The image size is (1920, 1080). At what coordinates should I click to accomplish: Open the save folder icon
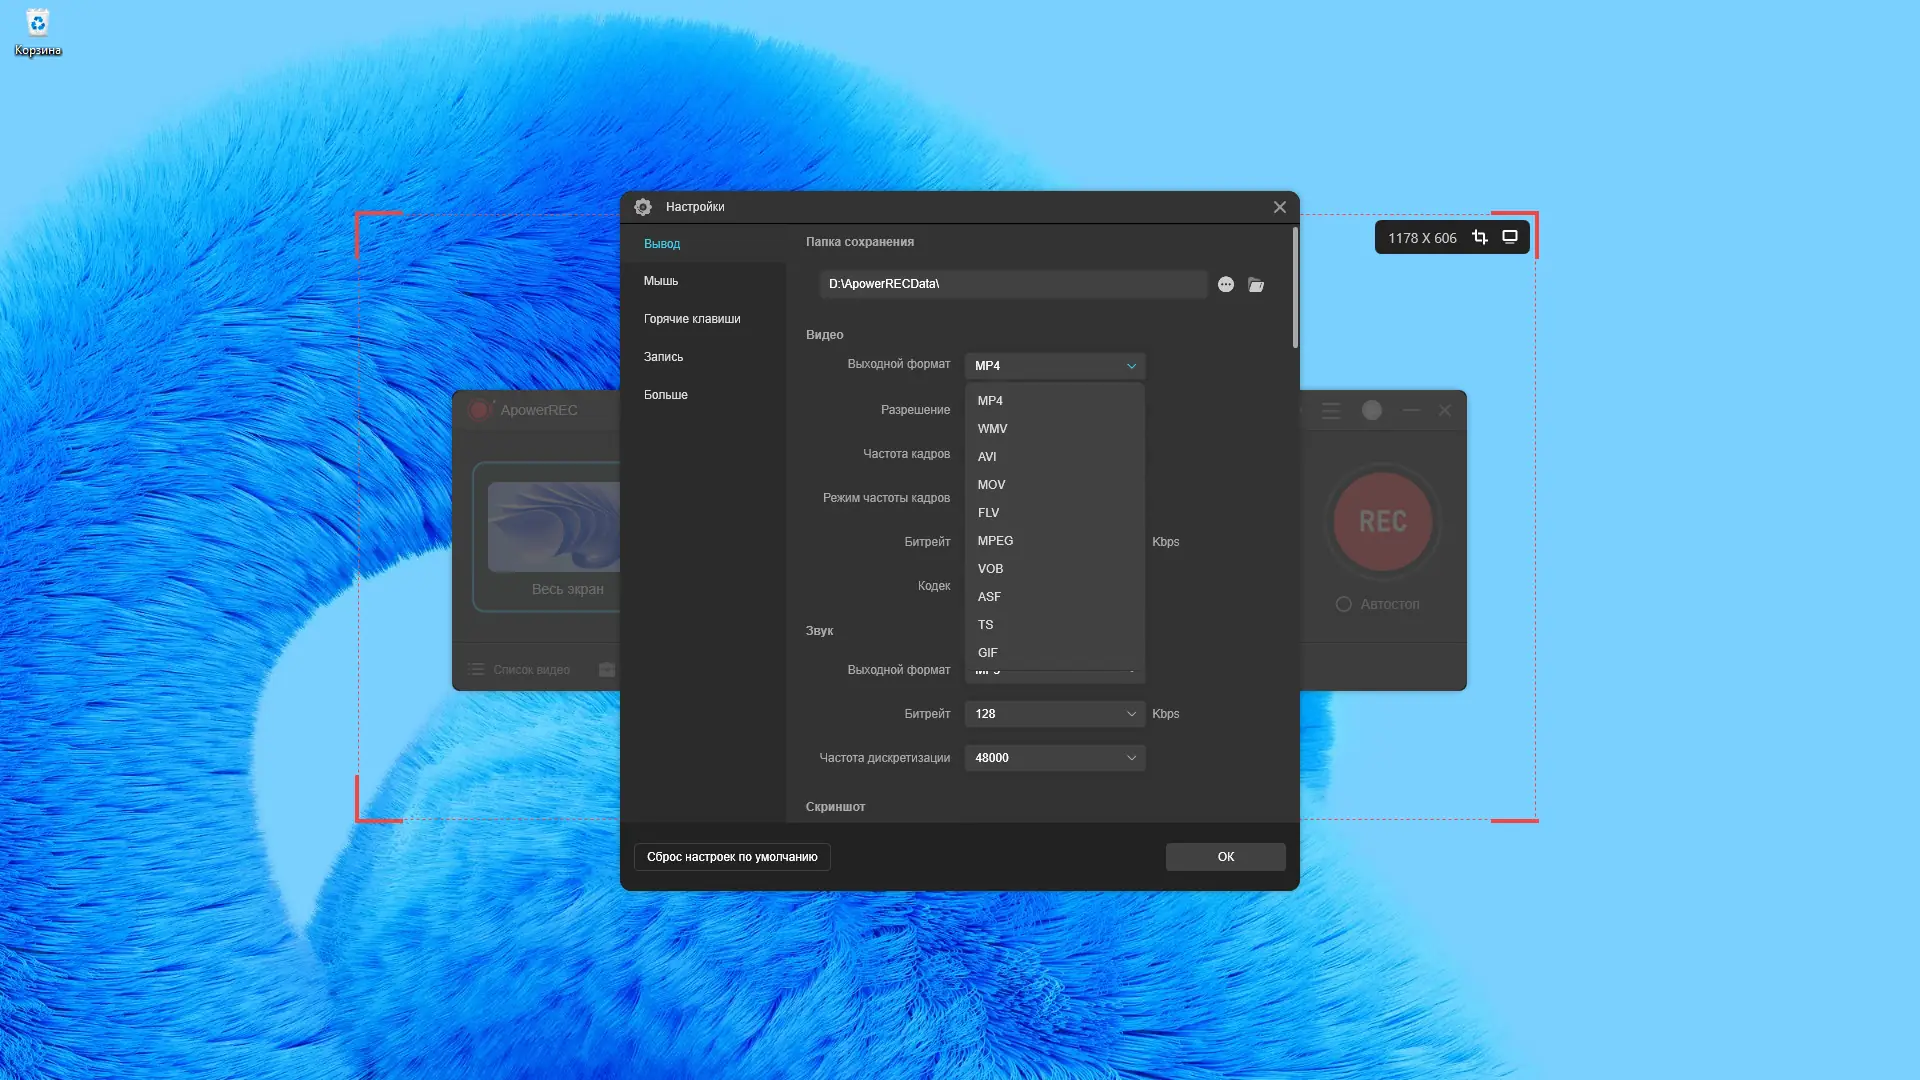[1256, 285]
